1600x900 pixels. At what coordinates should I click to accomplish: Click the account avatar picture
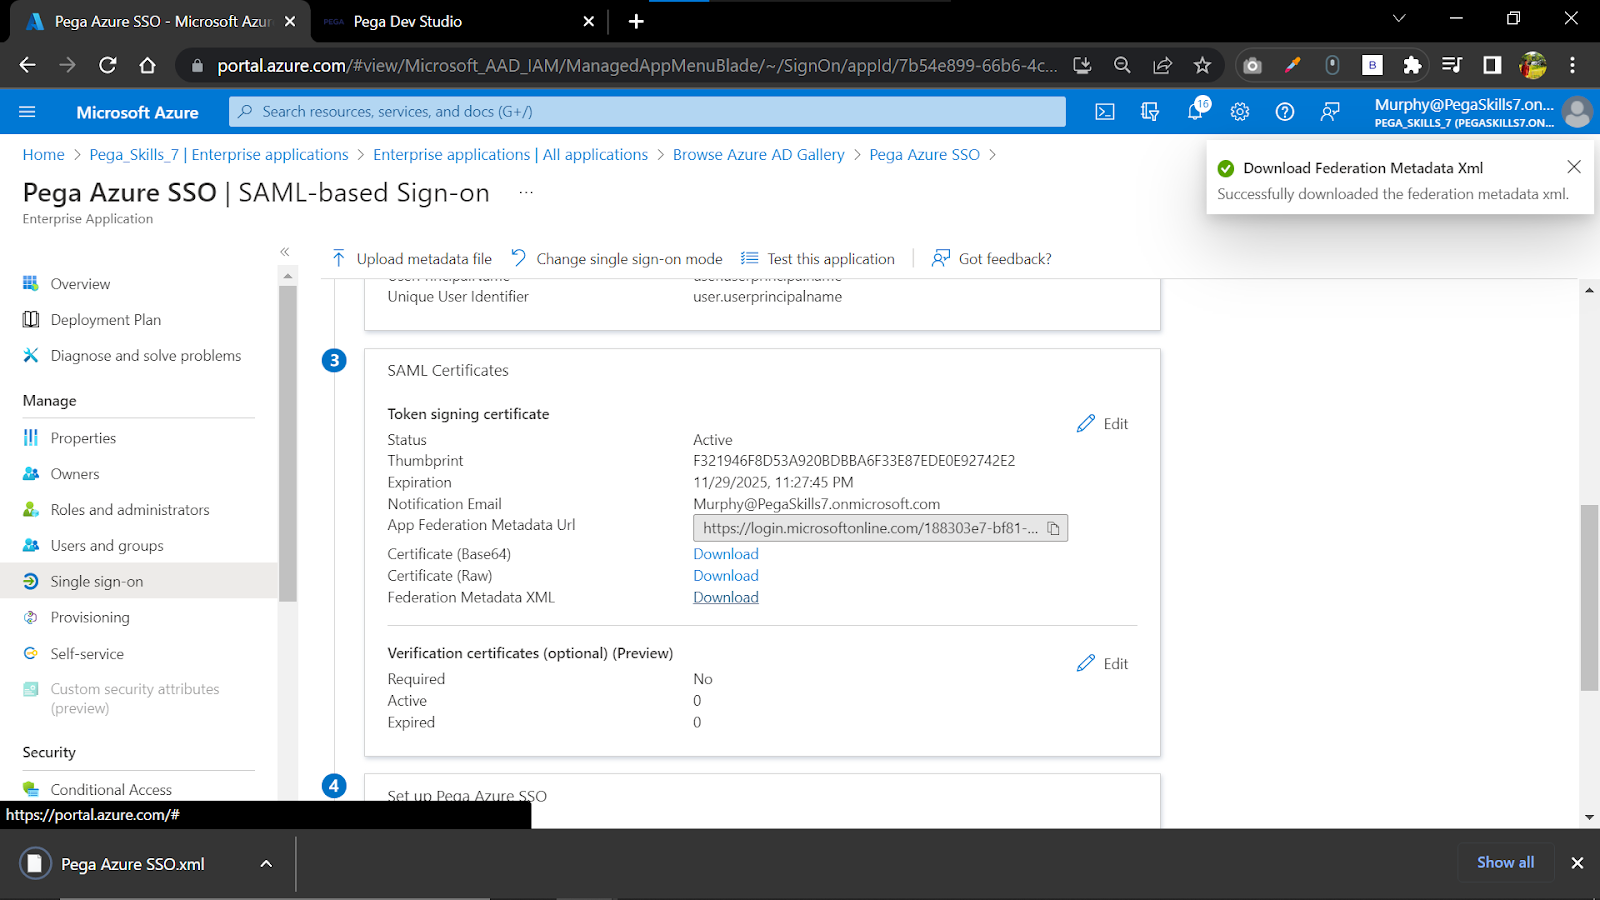tap(1577, 112)
